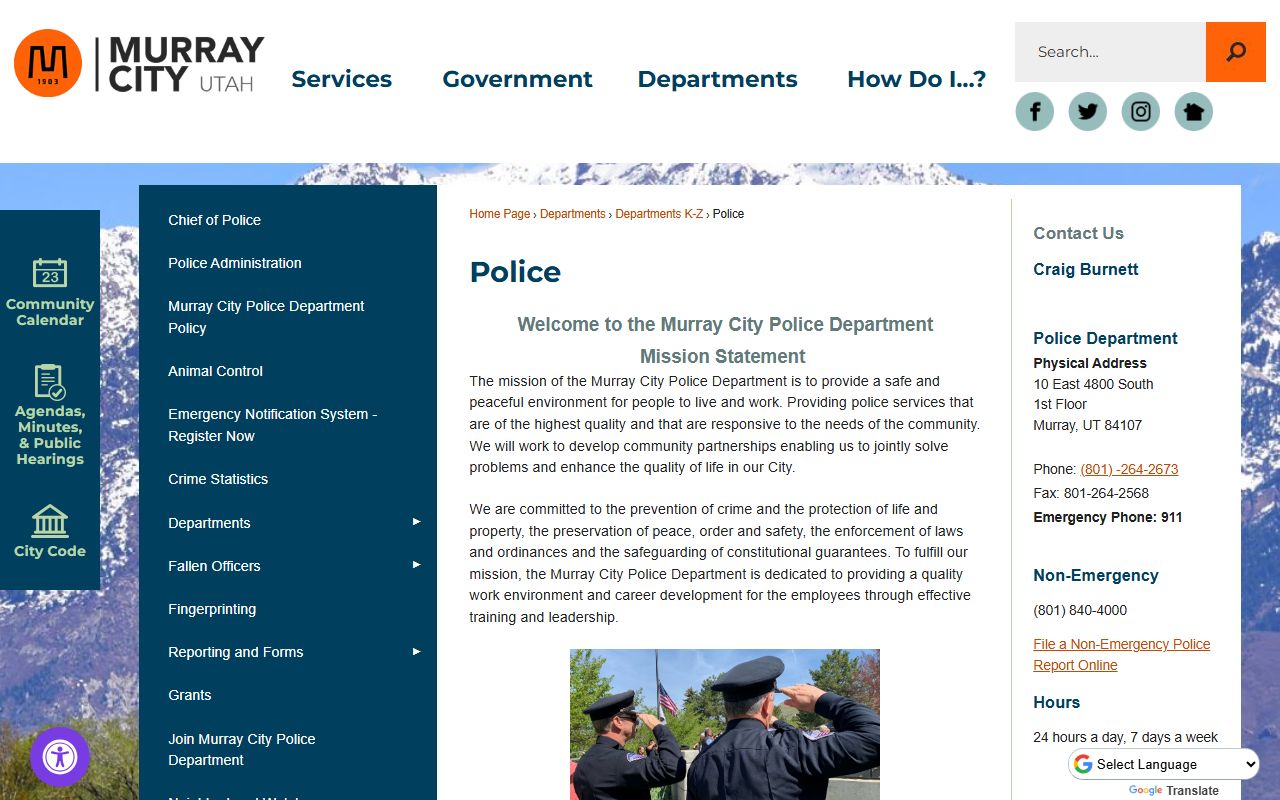Open the Fingerprinting page
Screen dimensions: 1280x800
212,609
